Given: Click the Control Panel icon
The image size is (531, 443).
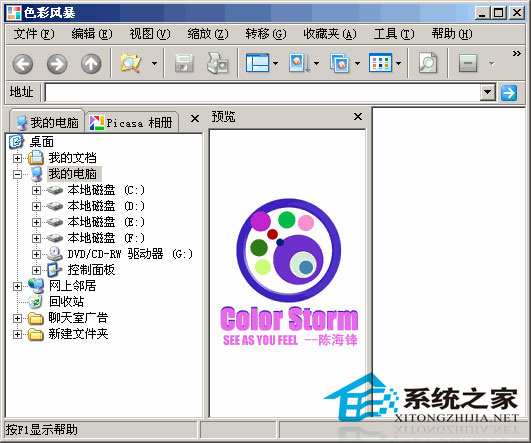Looking at the screenshot, I should [x=55, y=270].
